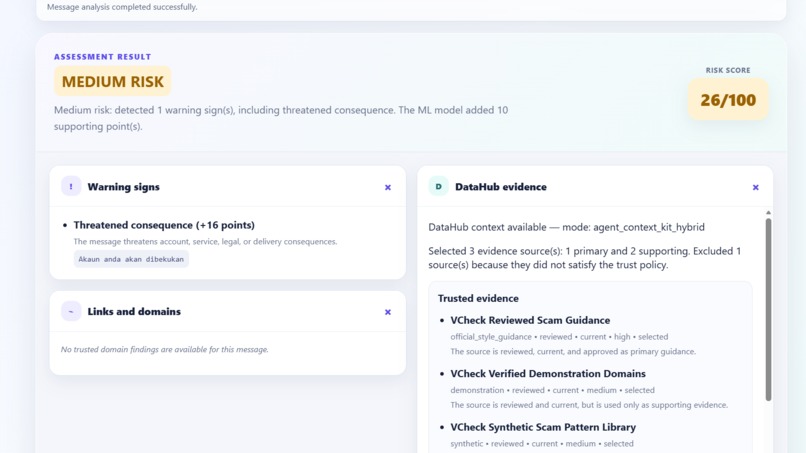This screenshot has width=806, height=453.
Task: Click 'VCheck Reviewed Scam Guidance' source
Action: [530, 320]
